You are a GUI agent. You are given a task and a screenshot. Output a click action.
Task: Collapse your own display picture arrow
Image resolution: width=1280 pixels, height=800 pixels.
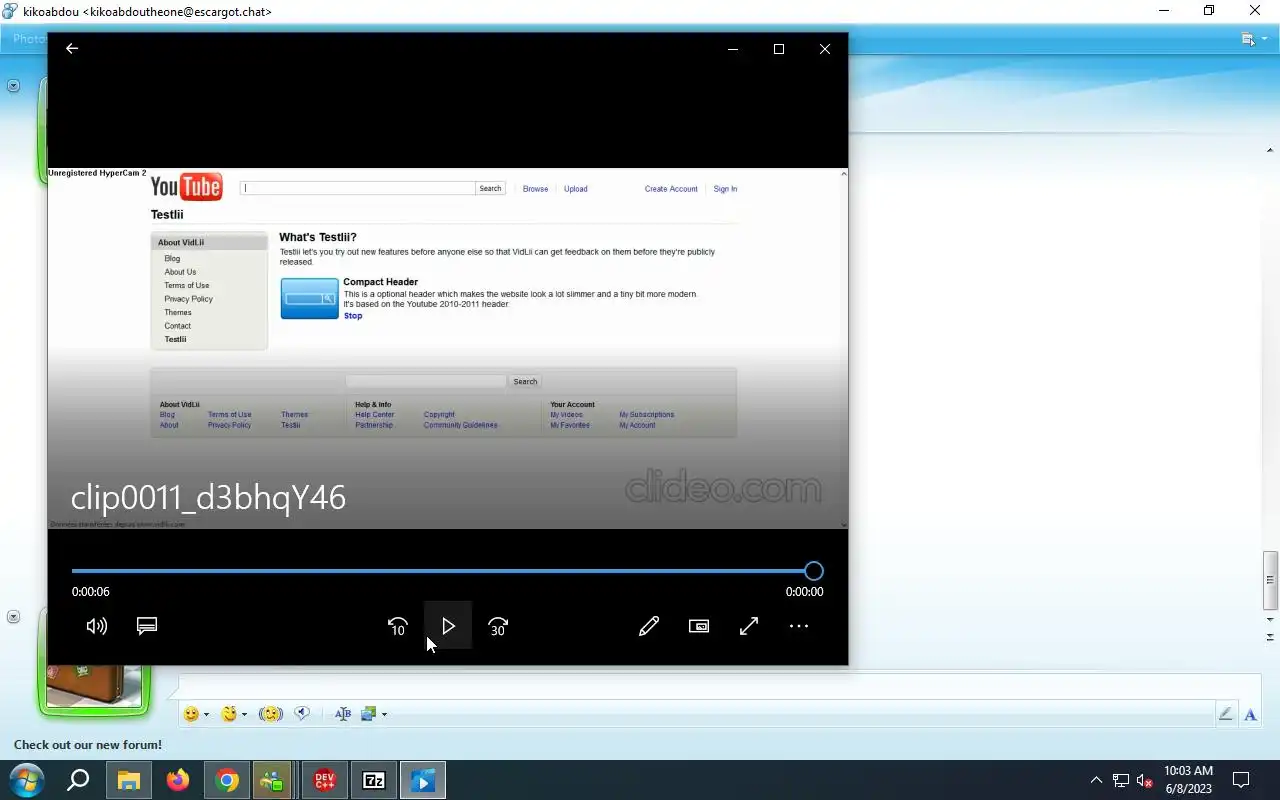13,617
